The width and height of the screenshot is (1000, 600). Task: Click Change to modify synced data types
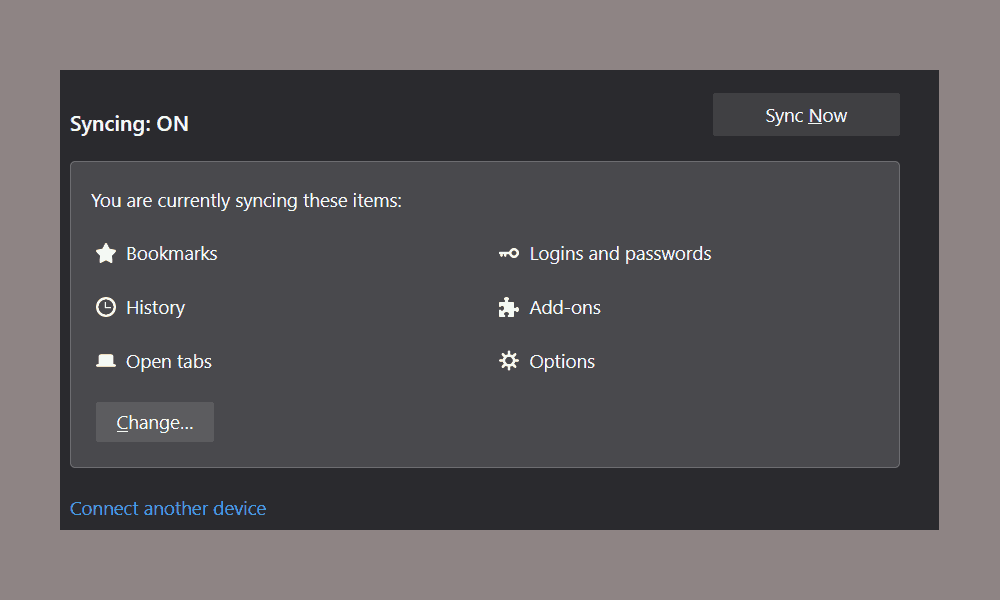click(154, 421)
